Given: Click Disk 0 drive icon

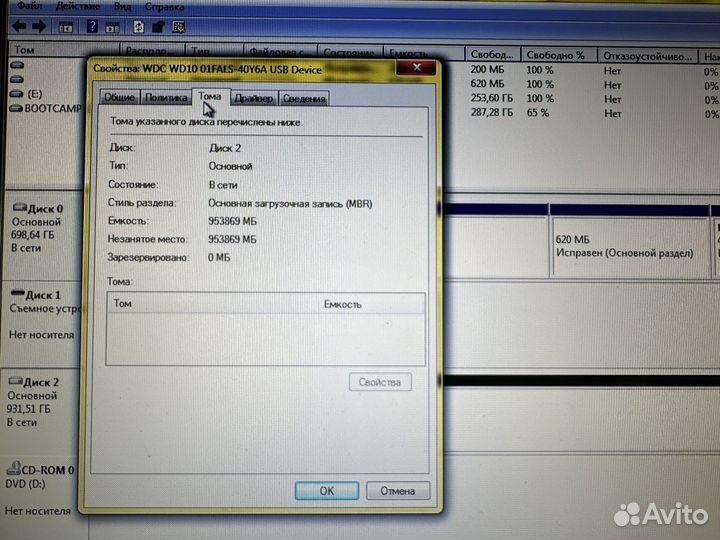Looking at the screenshot, I should 20,207.
